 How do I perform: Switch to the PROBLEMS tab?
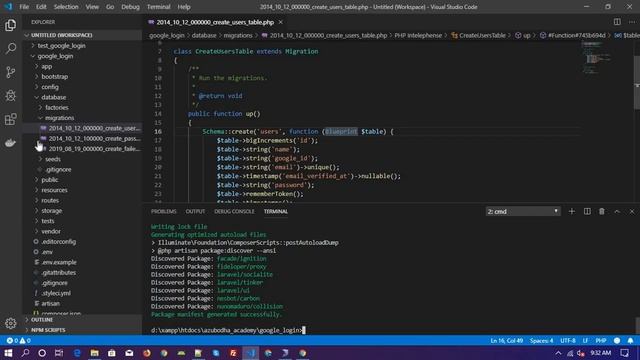[x=164, y=211]
